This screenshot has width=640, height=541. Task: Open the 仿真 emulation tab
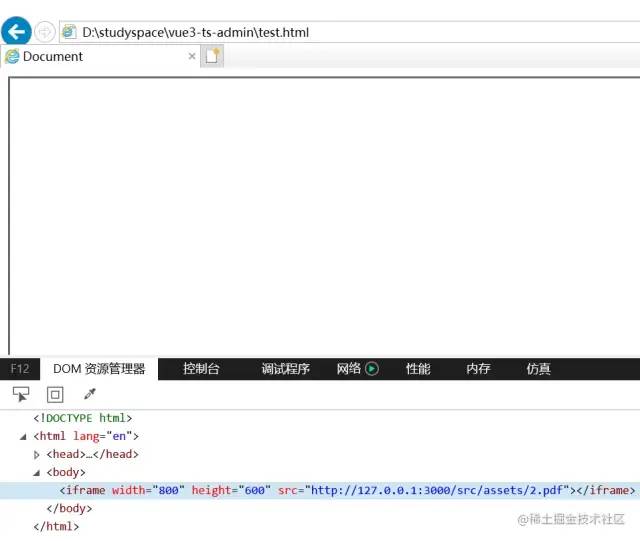click(538, 369)
